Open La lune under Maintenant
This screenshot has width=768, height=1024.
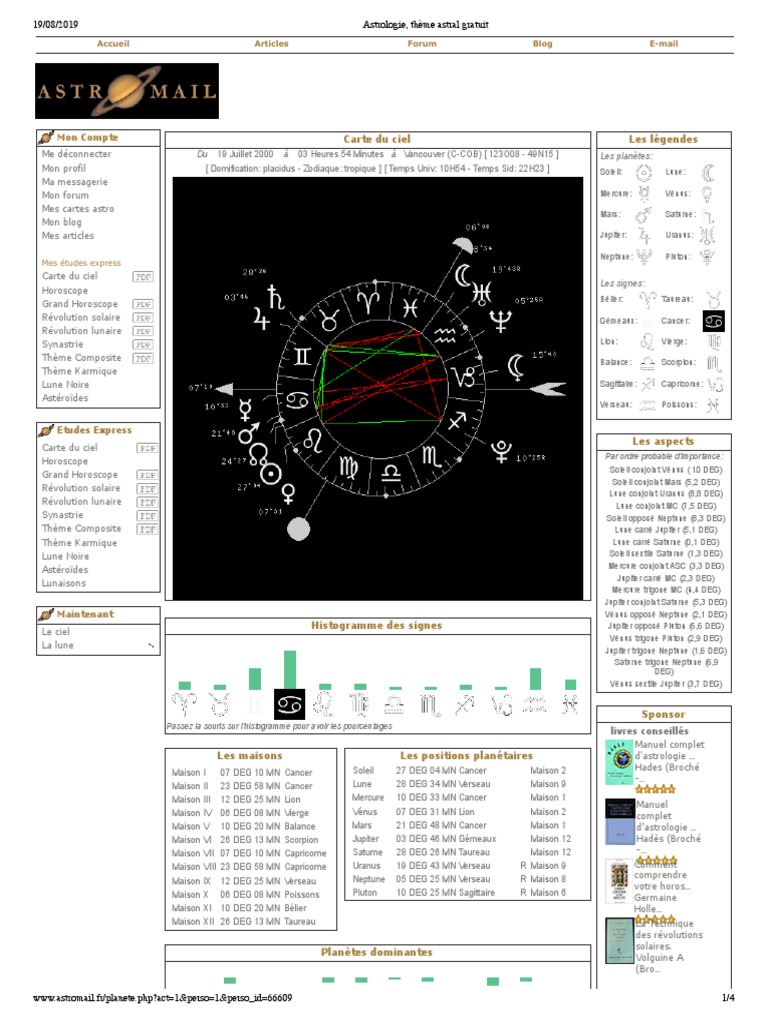pos(57,645)
